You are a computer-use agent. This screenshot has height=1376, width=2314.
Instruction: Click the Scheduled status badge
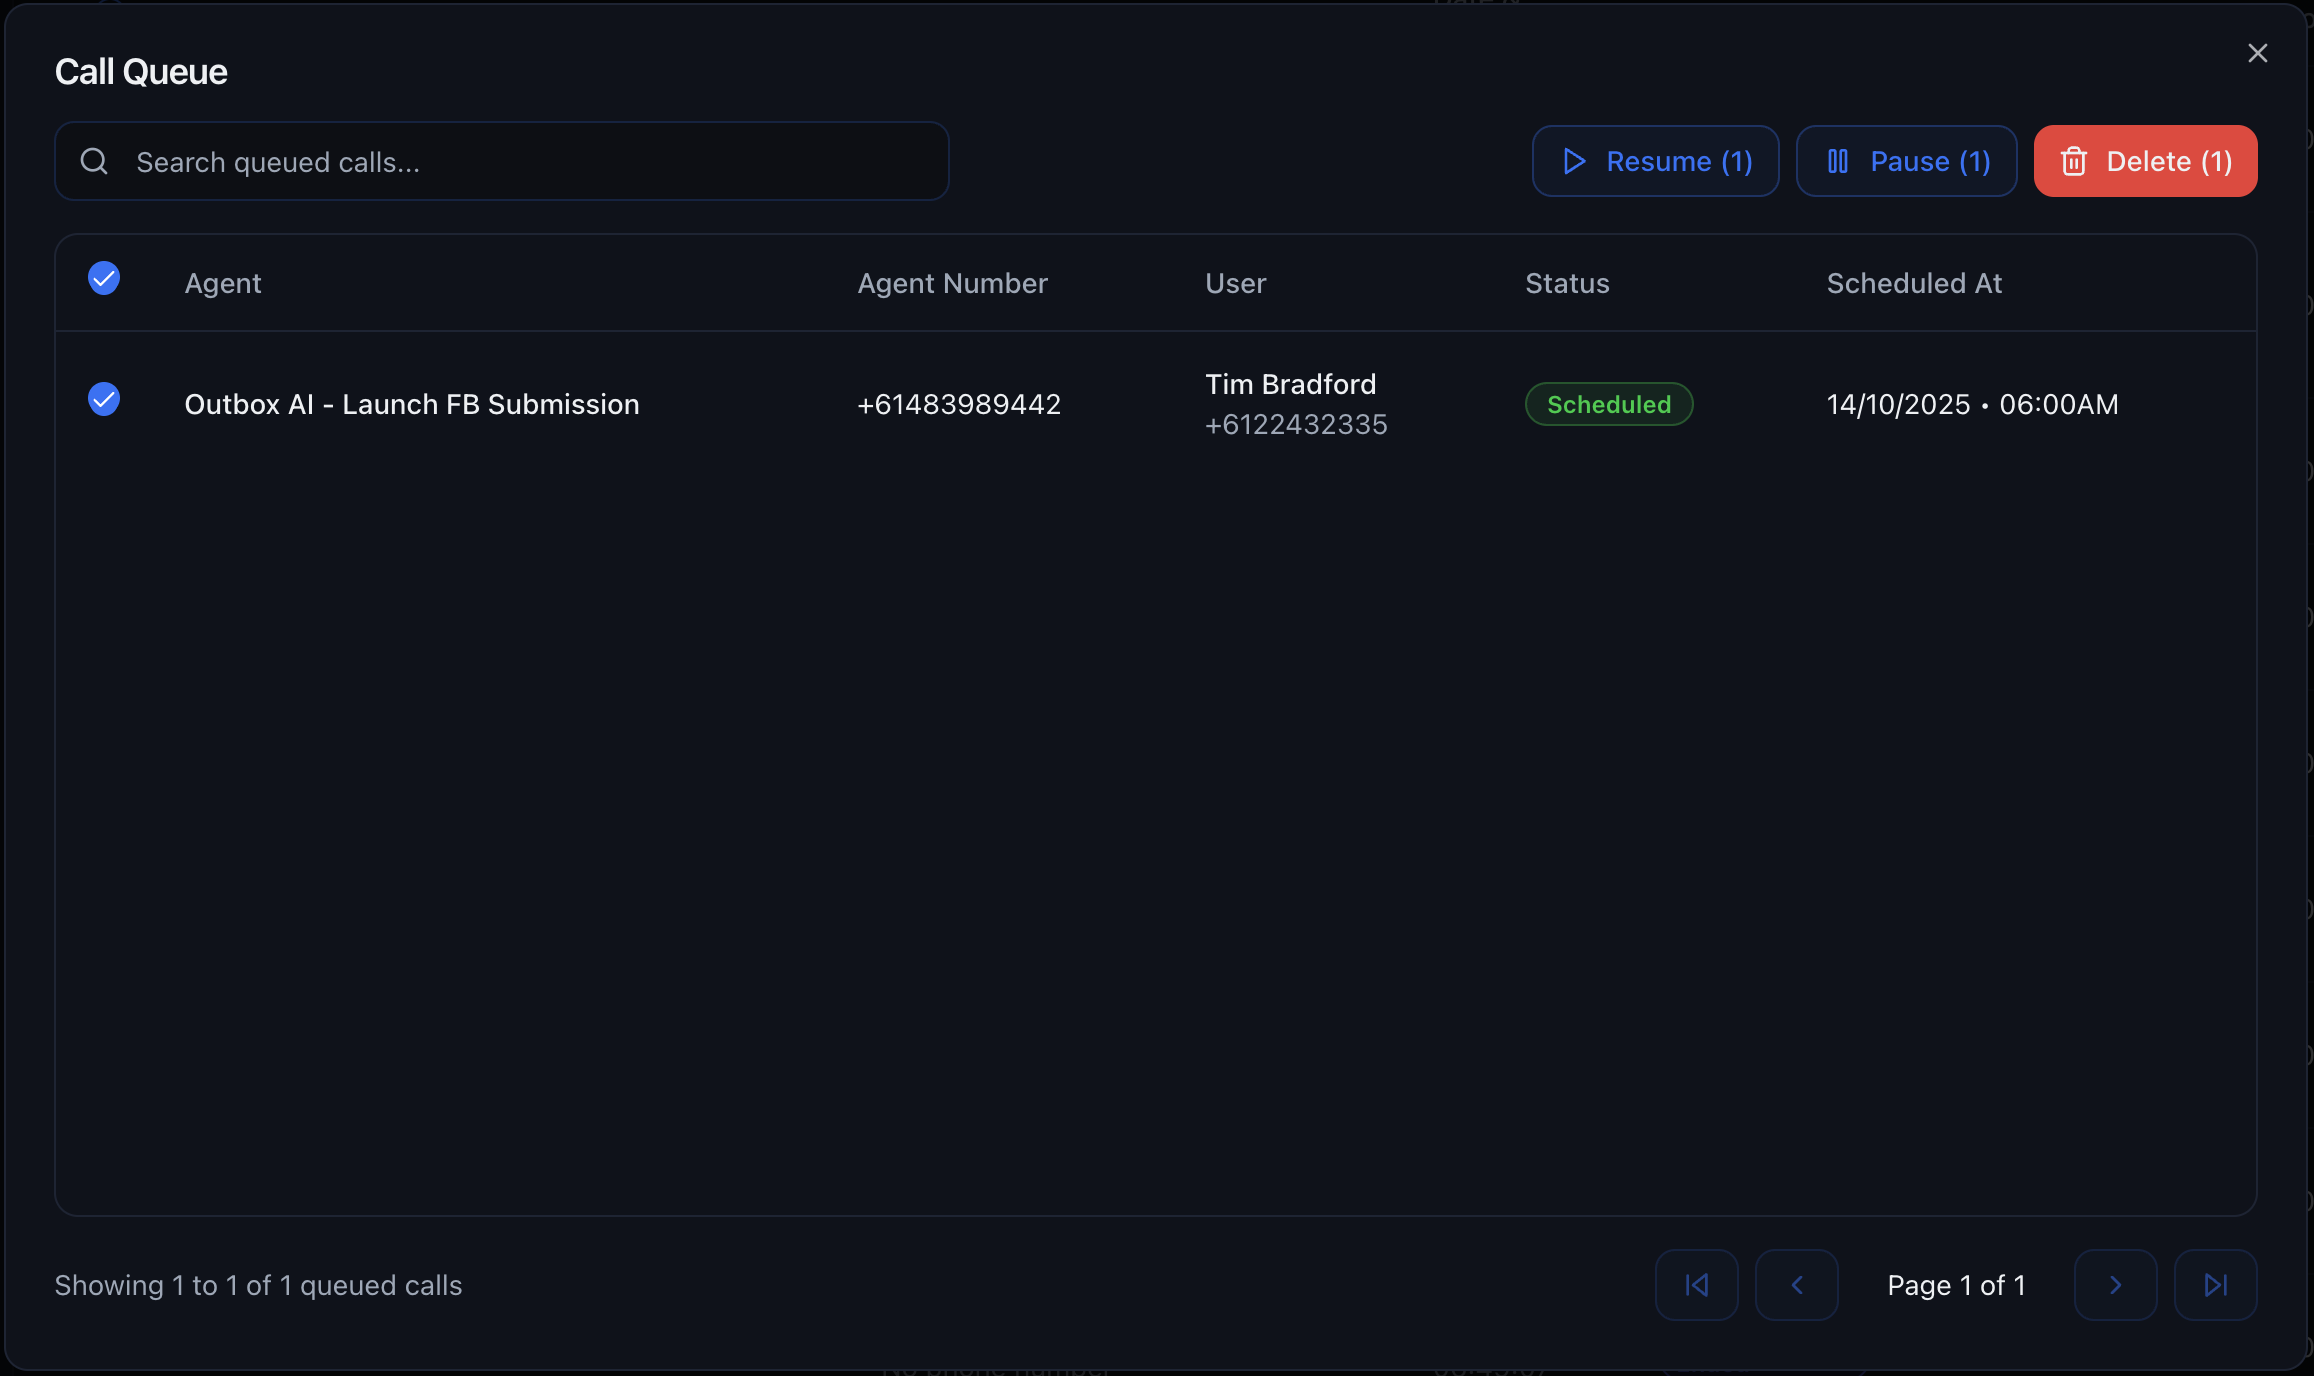1608,404
